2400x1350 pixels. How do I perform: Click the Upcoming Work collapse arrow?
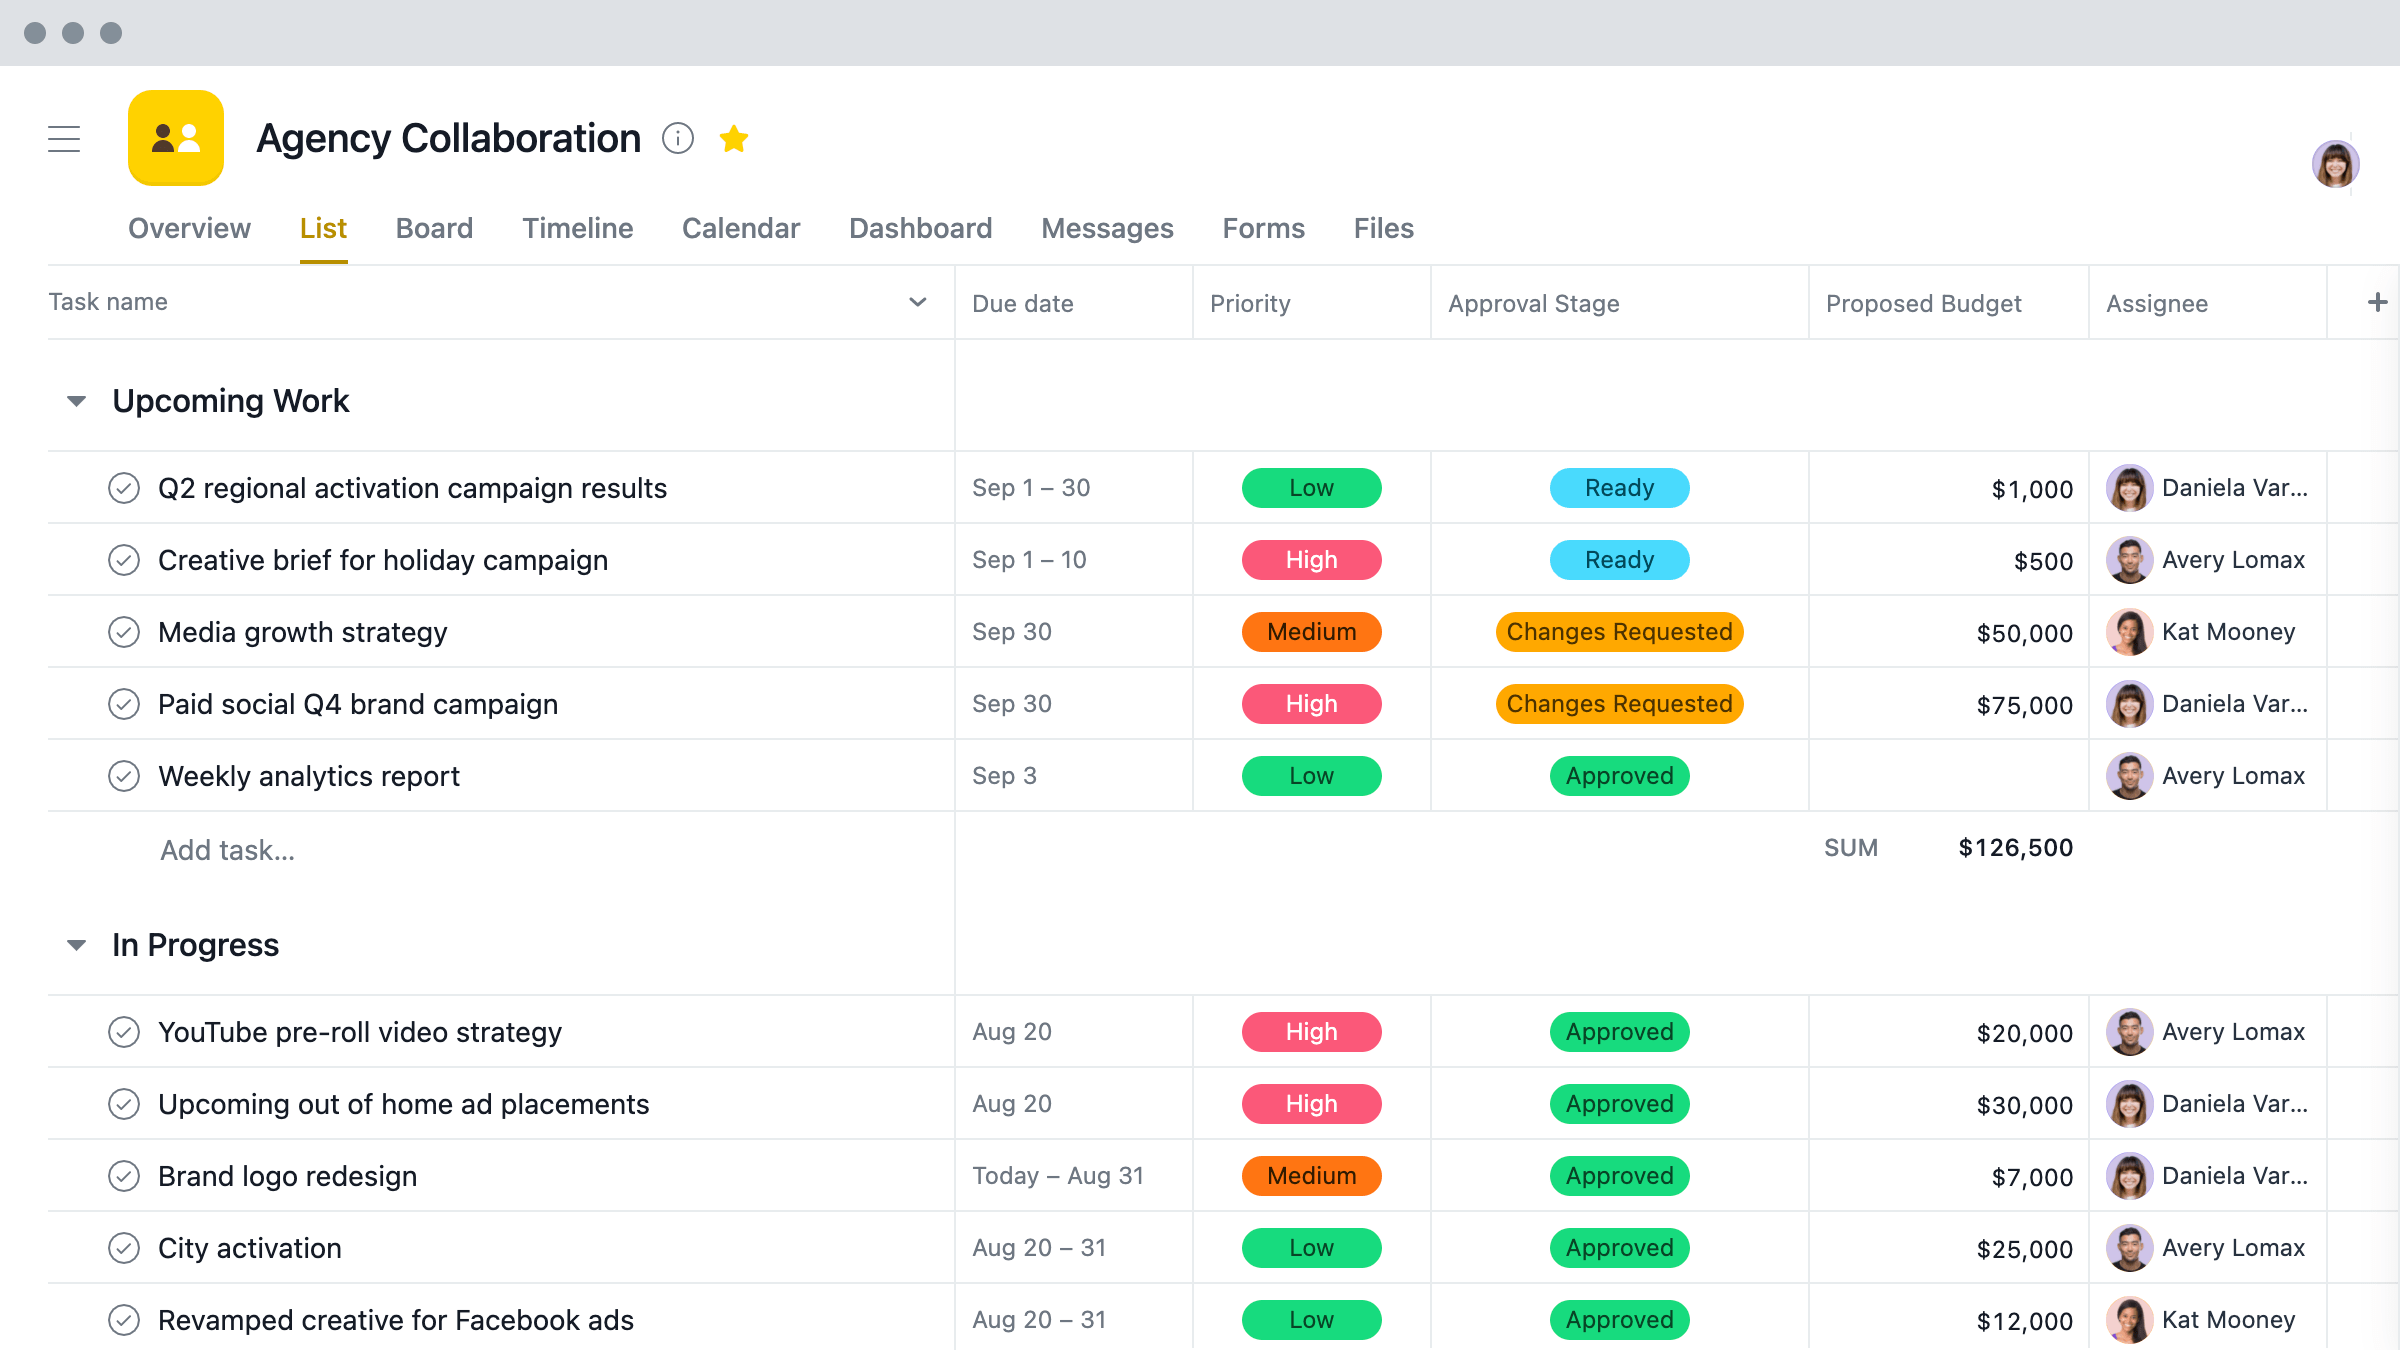(76, 401)
